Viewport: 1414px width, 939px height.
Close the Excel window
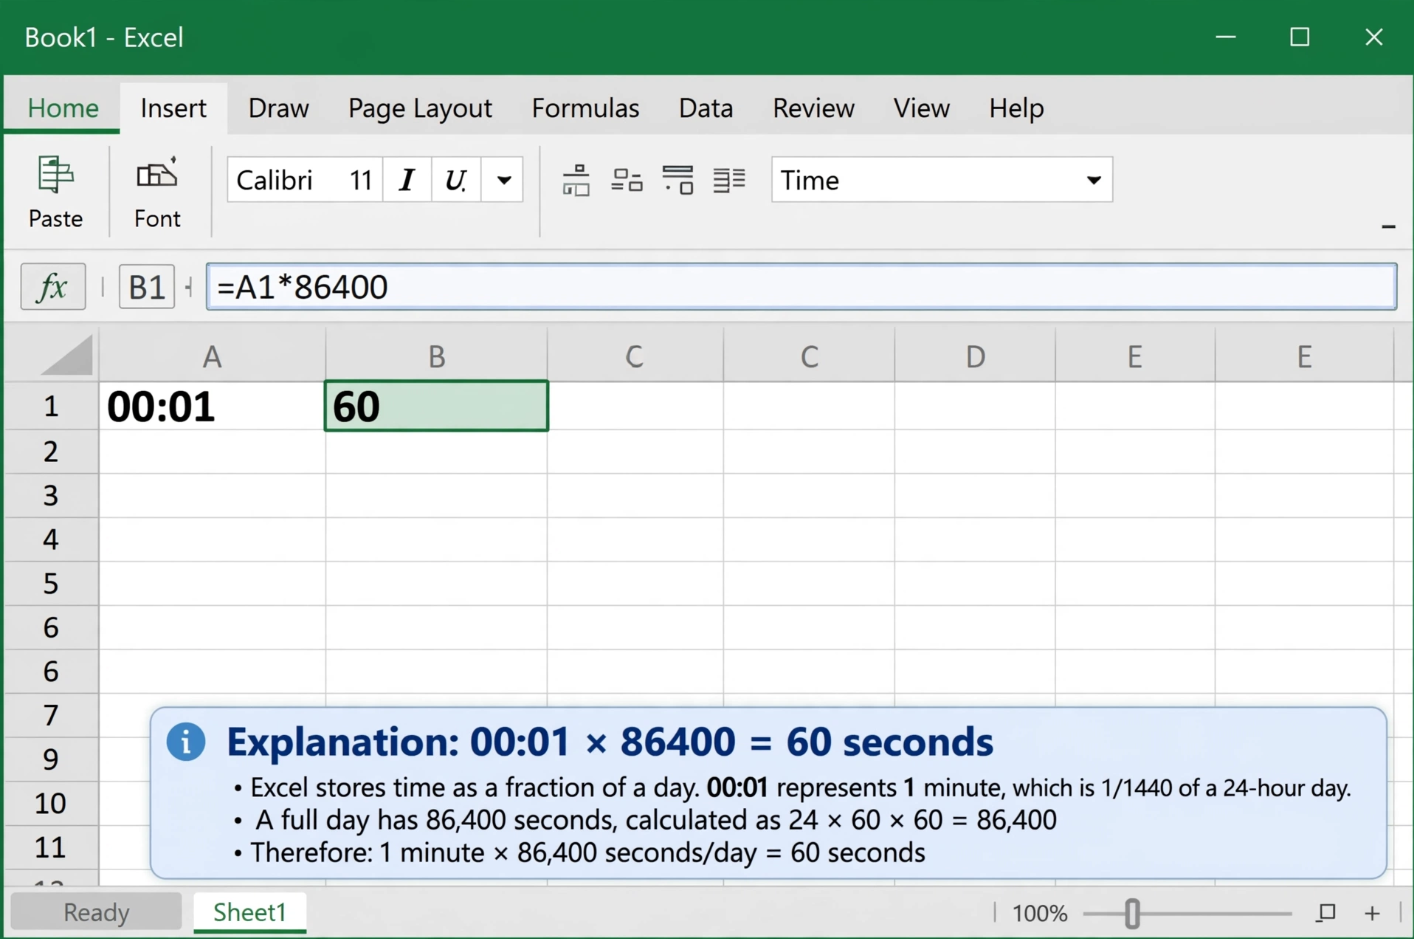[x=1374, y=37]
